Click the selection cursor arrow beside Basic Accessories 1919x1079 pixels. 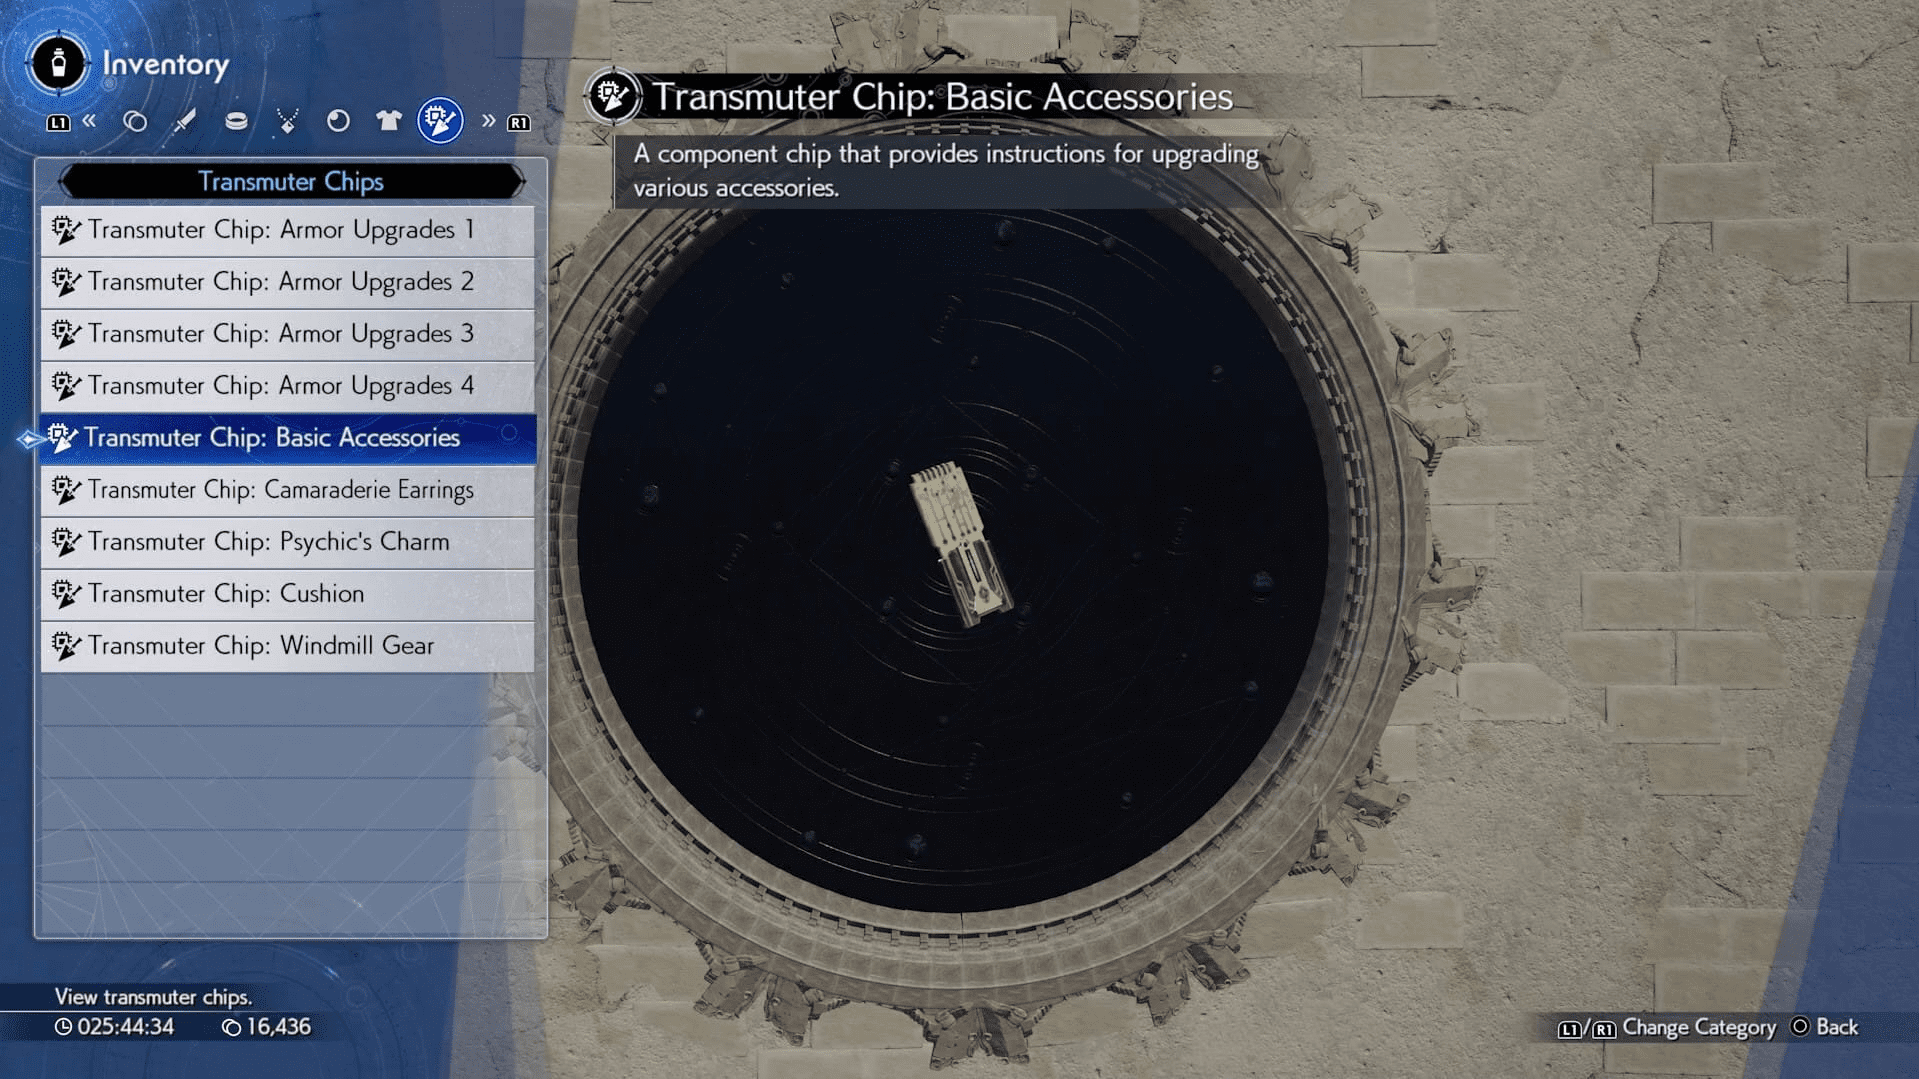[x=29, y=439]
